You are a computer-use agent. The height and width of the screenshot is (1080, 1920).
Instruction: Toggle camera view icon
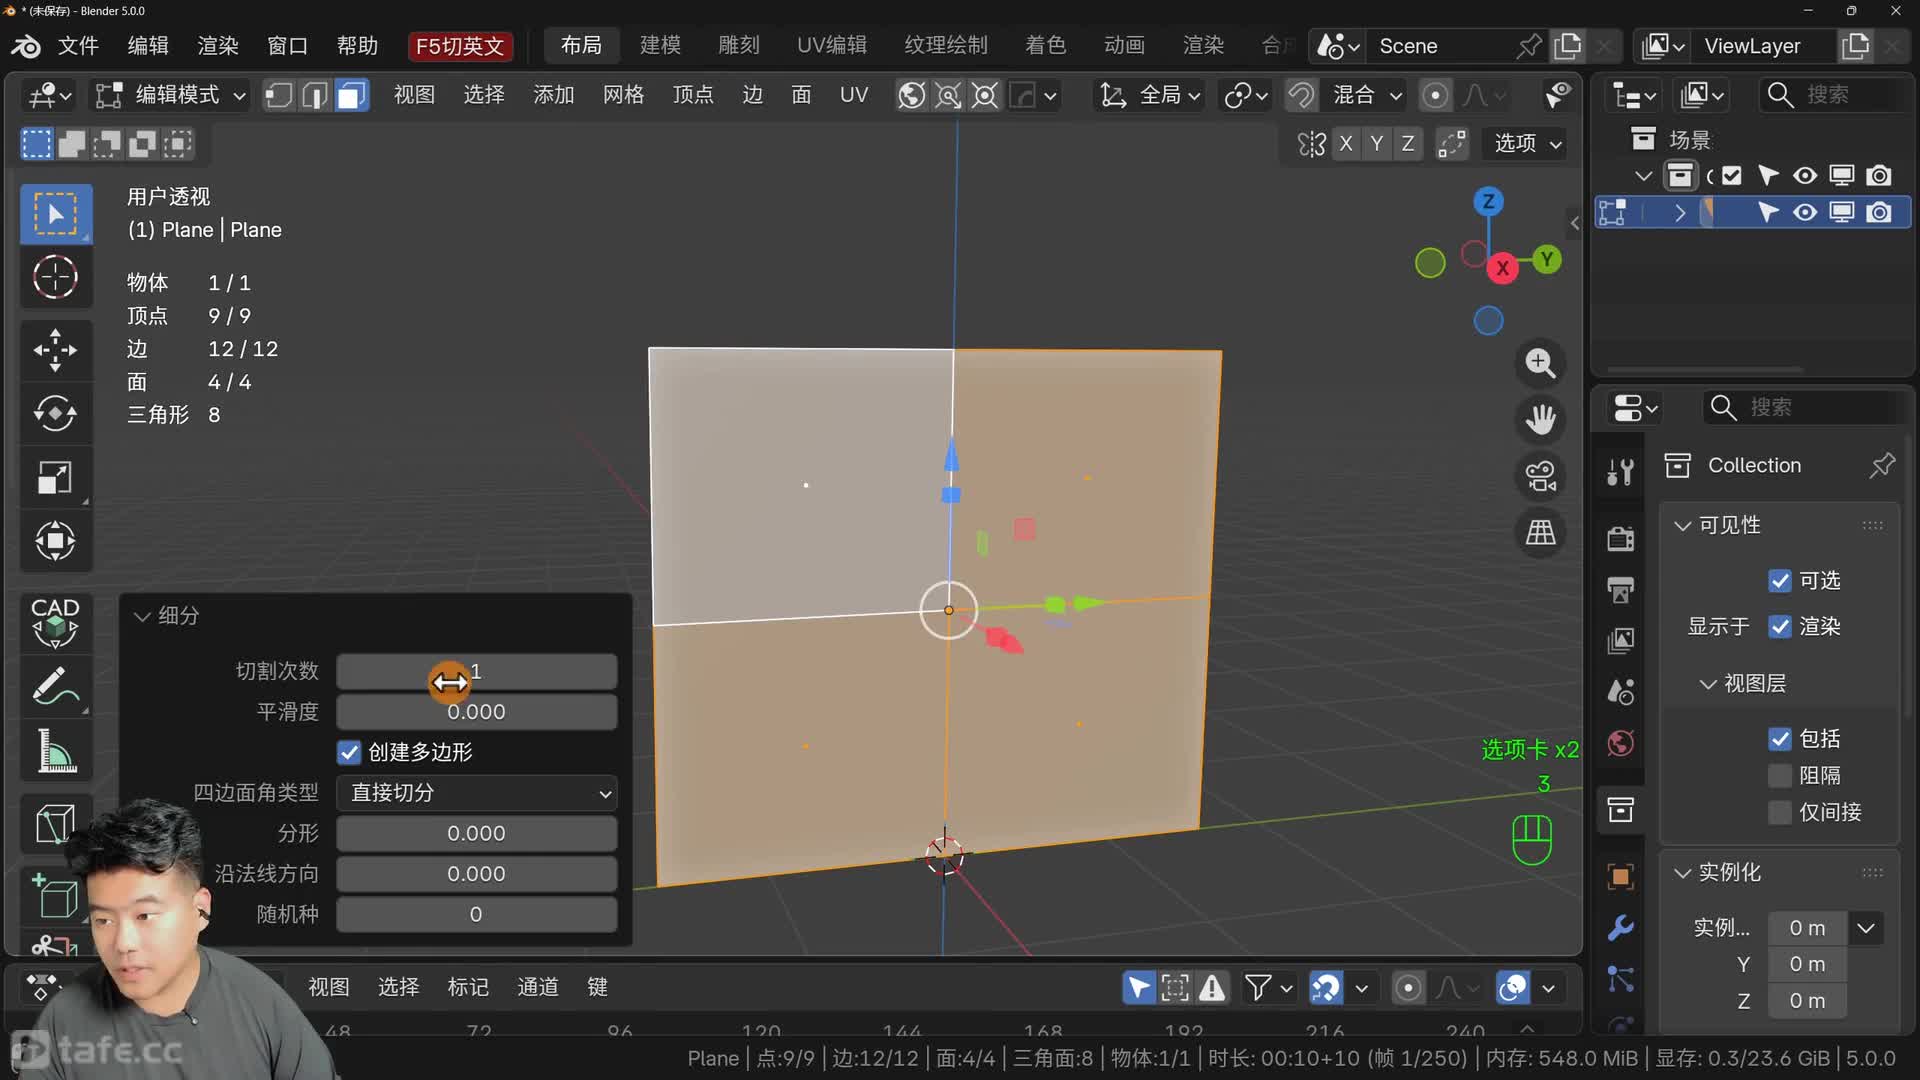tap(1540, 476)
